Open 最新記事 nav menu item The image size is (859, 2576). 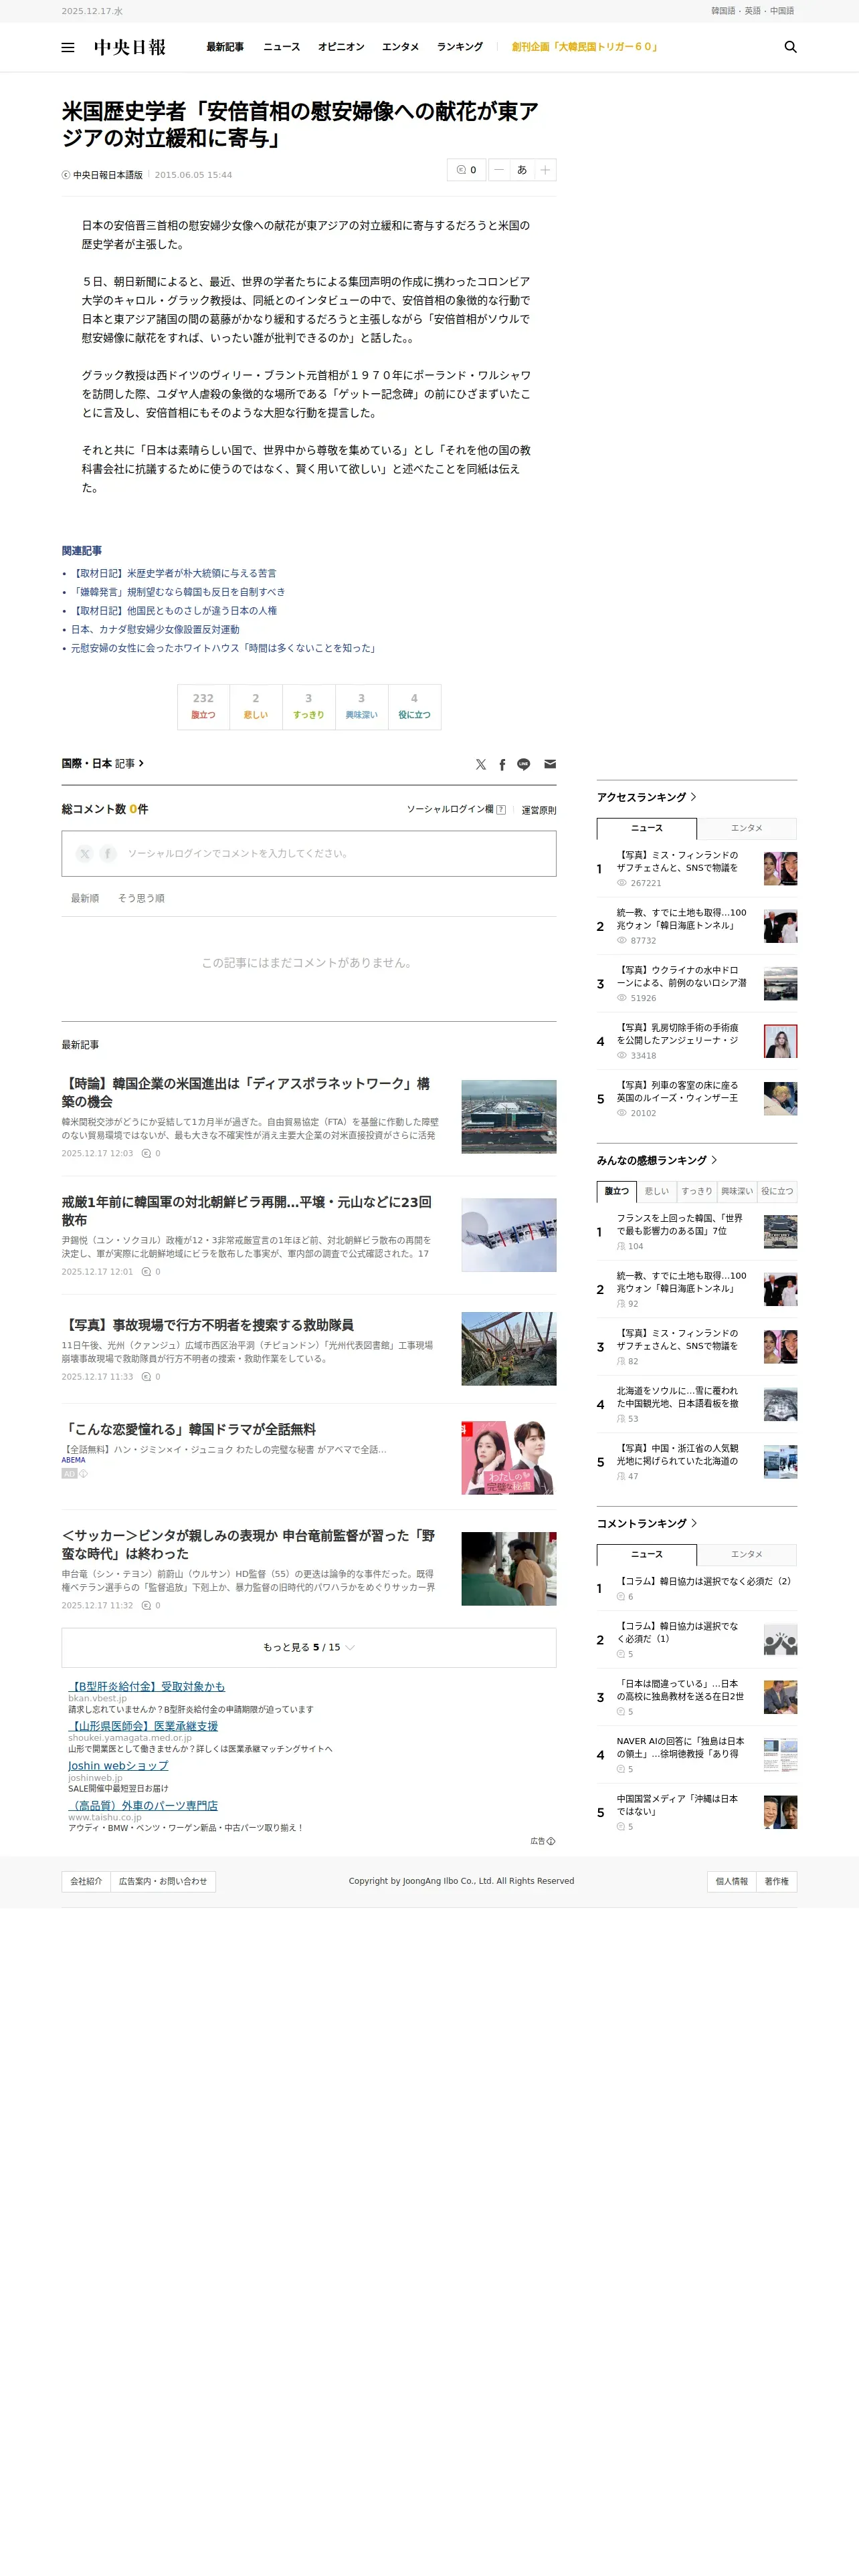tap(225, 47)
